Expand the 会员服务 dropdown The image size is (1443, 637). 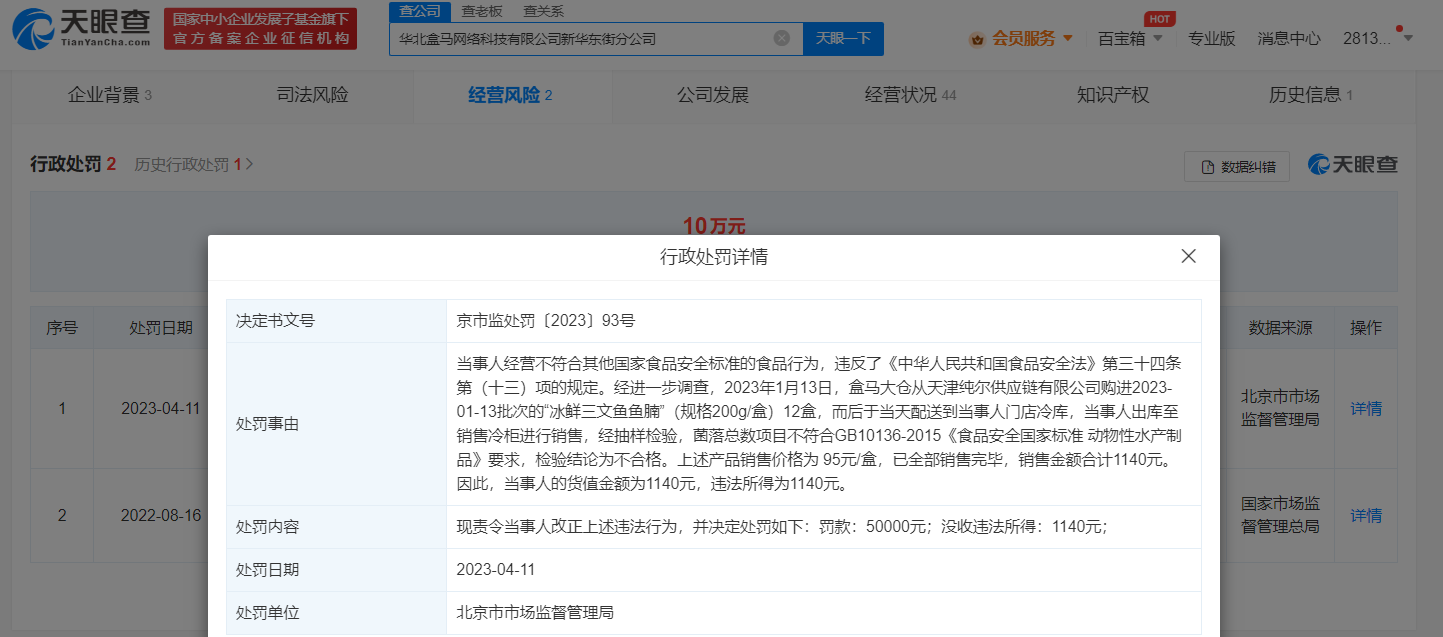click(1067, 39)
